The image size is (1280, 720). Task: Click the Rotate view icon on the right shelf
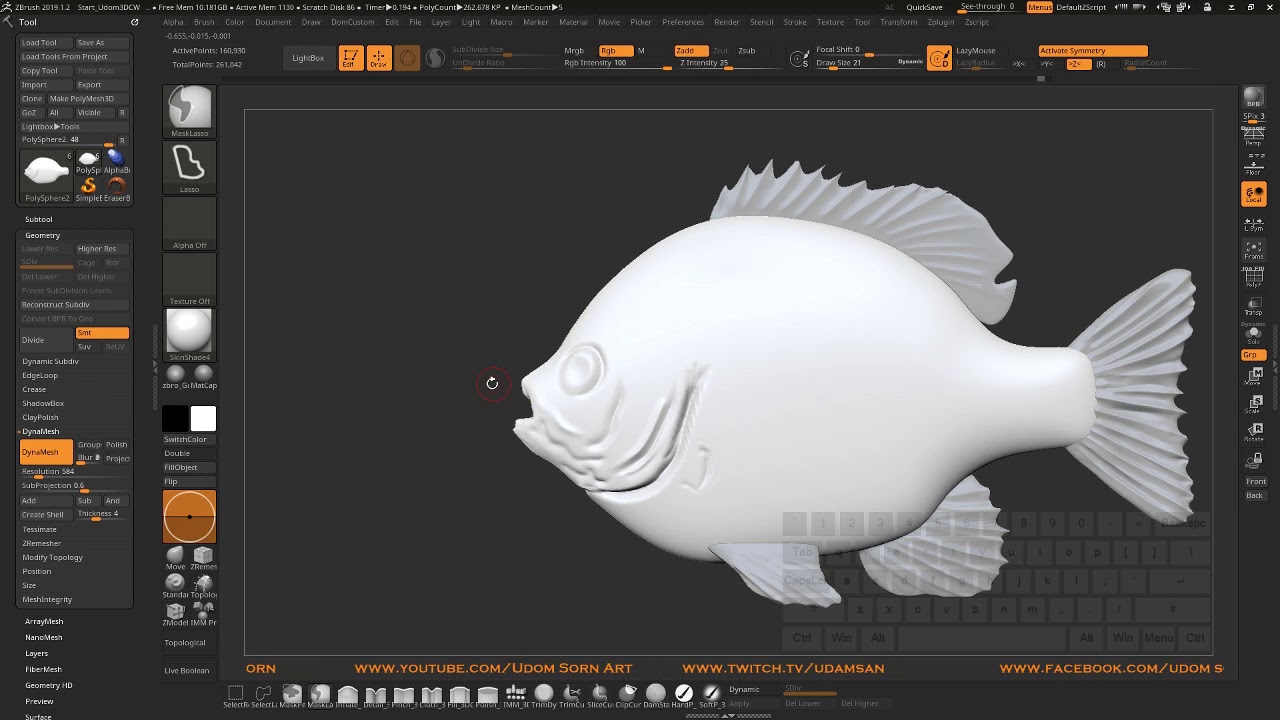pyautogui.click(x=1253, y=432)
